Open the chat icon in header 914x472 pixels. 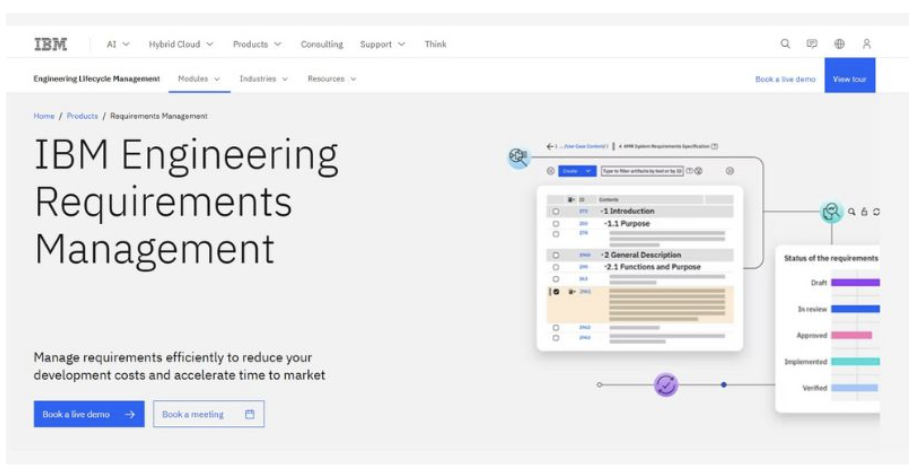812,44
